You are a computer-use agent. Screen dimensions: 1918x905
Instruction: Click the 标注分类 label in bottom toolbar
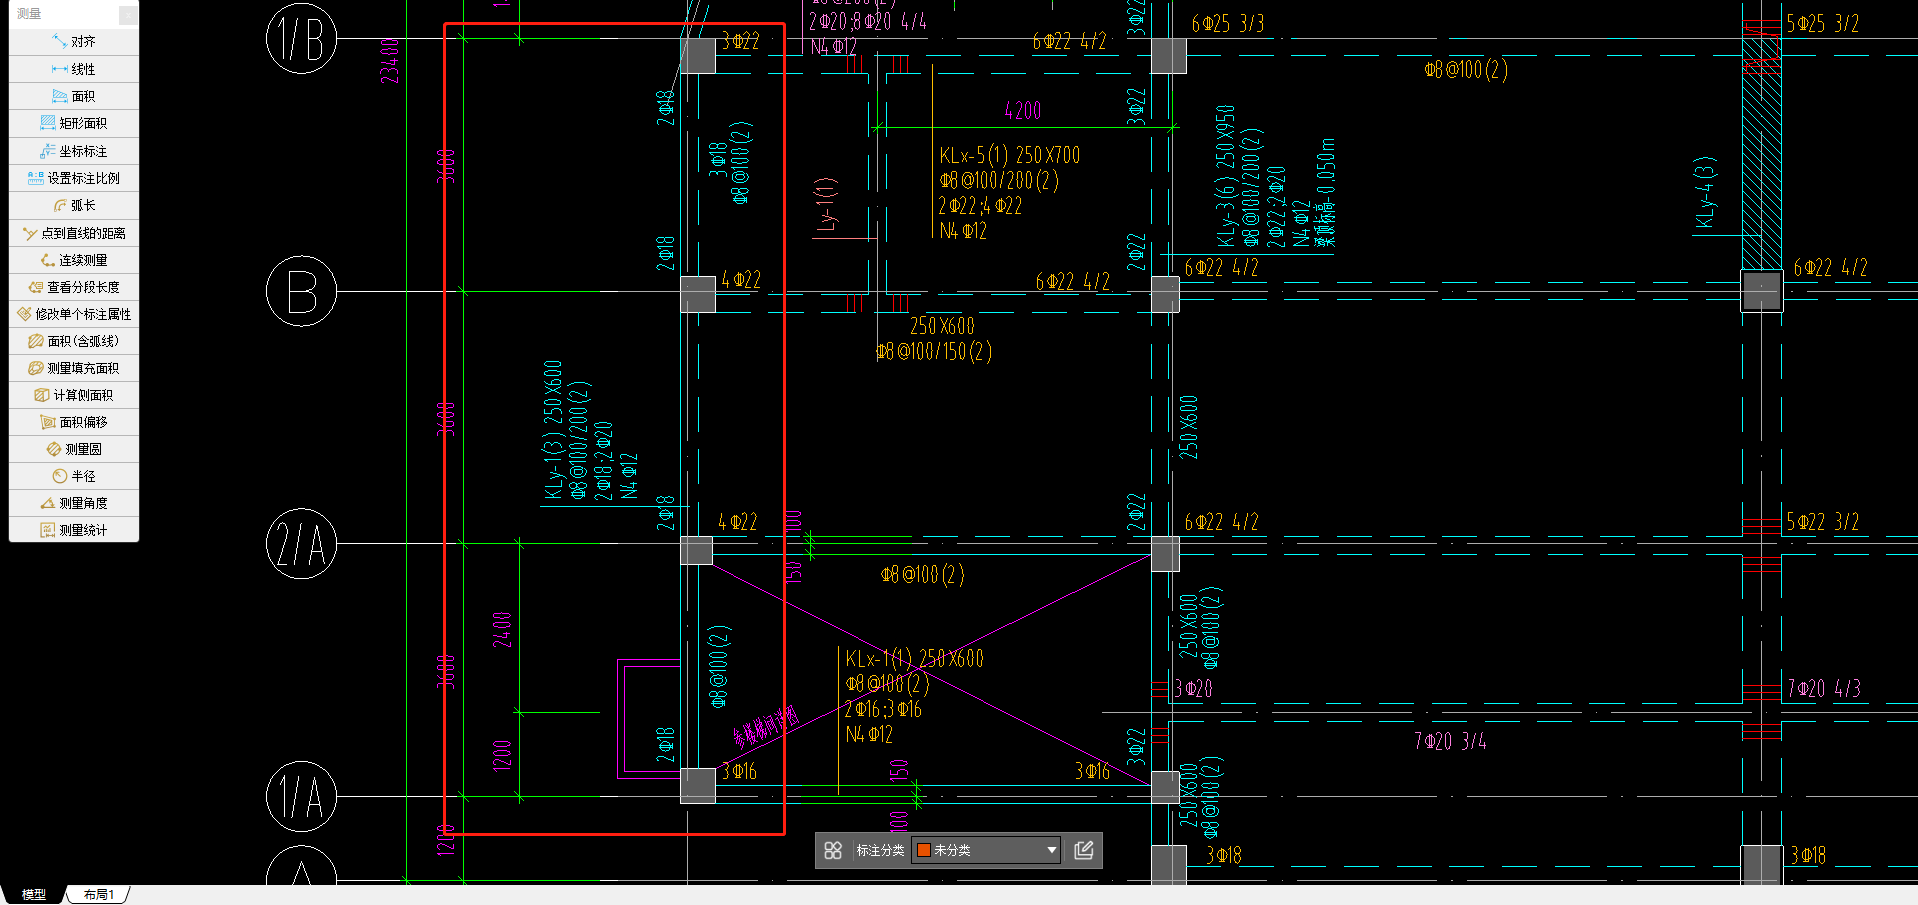pos(880,850)
